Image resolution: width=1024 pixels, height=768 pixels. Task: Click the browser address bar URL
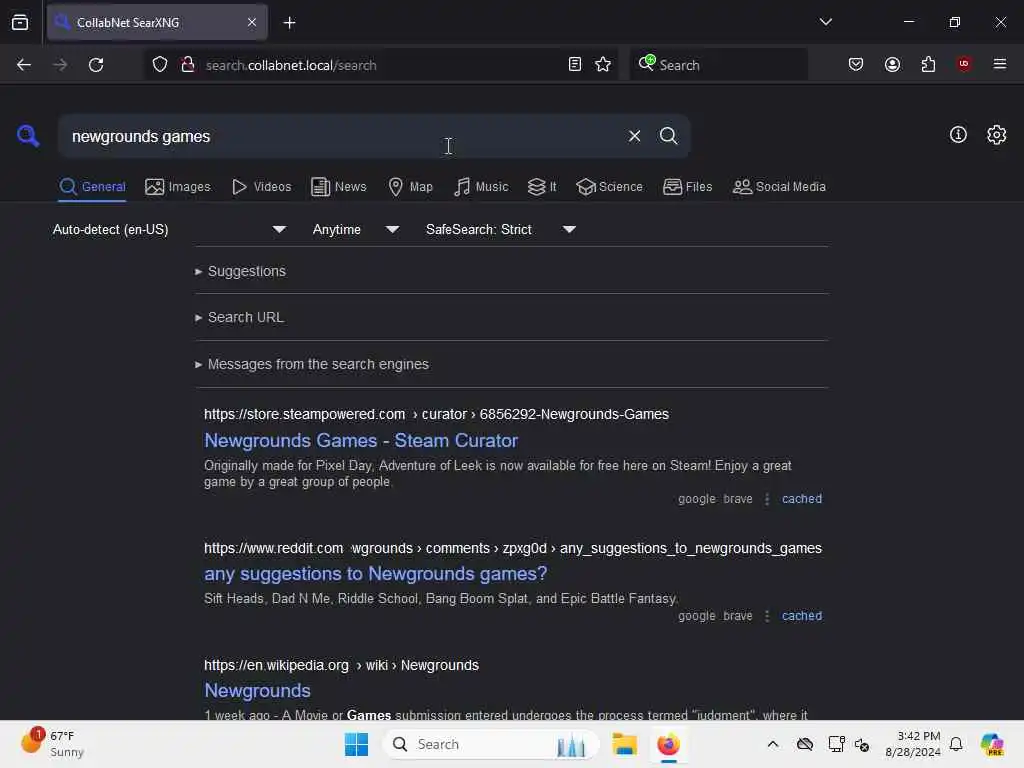coord(383,65)
